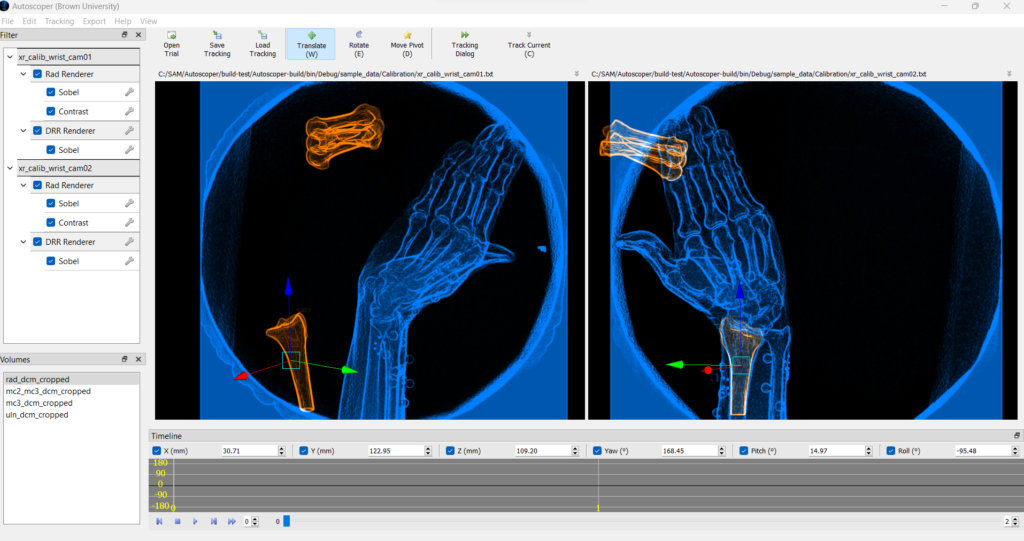Viewport: 1024px width, 541px height.
Task: Disable the Sobel filter under cam02 DRR Renderer
Action: tap(51, 261)
